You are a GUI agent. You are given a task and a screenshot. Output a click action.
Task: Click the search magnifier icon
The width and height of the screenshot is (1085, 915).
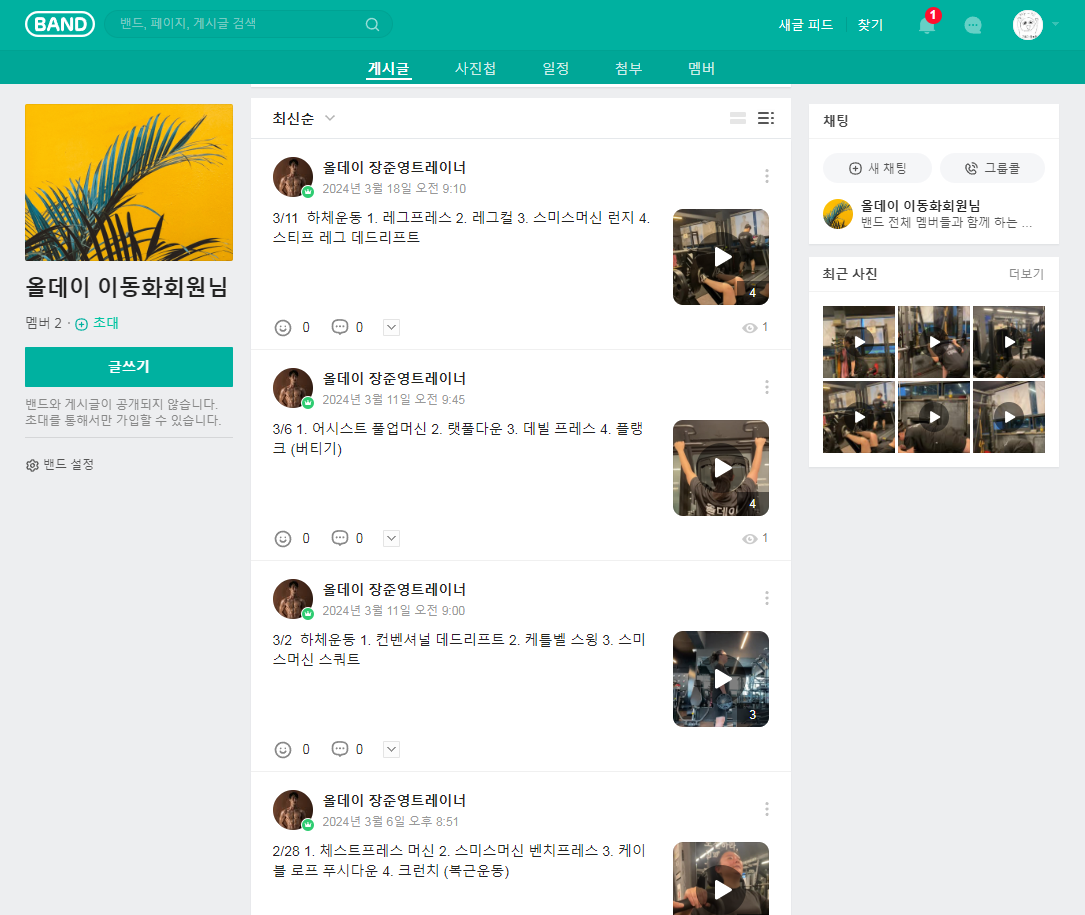(372, 25)
